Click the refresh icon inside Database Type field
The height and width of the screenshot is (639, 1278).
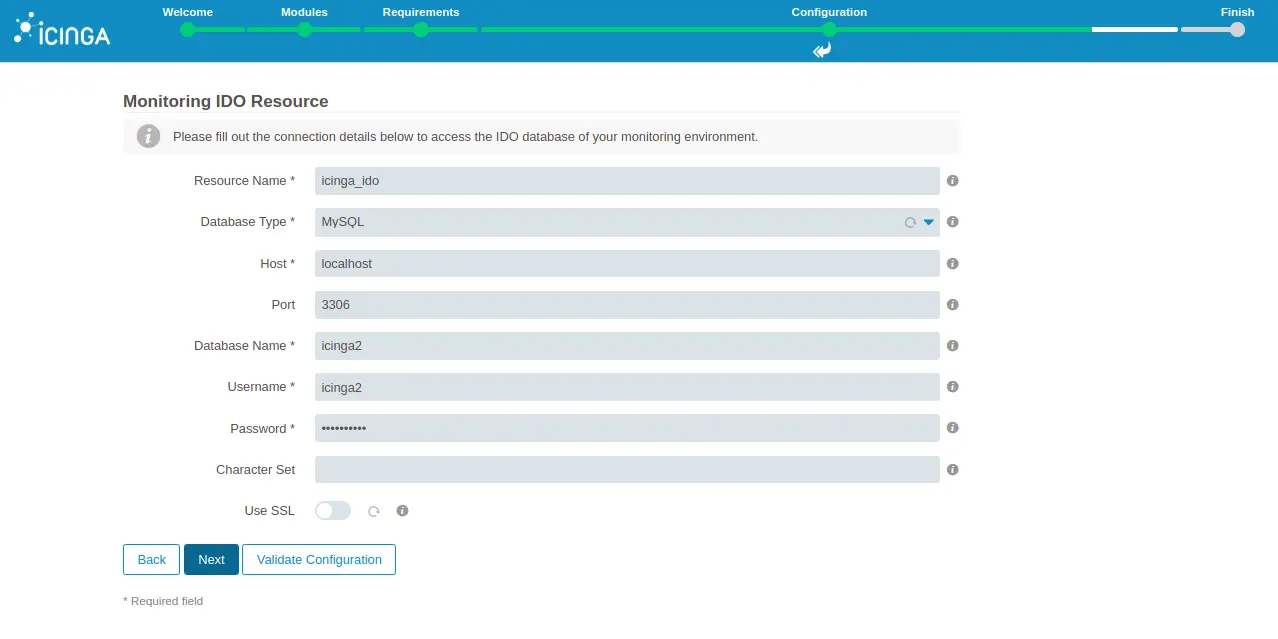click(x=910, y=223)
